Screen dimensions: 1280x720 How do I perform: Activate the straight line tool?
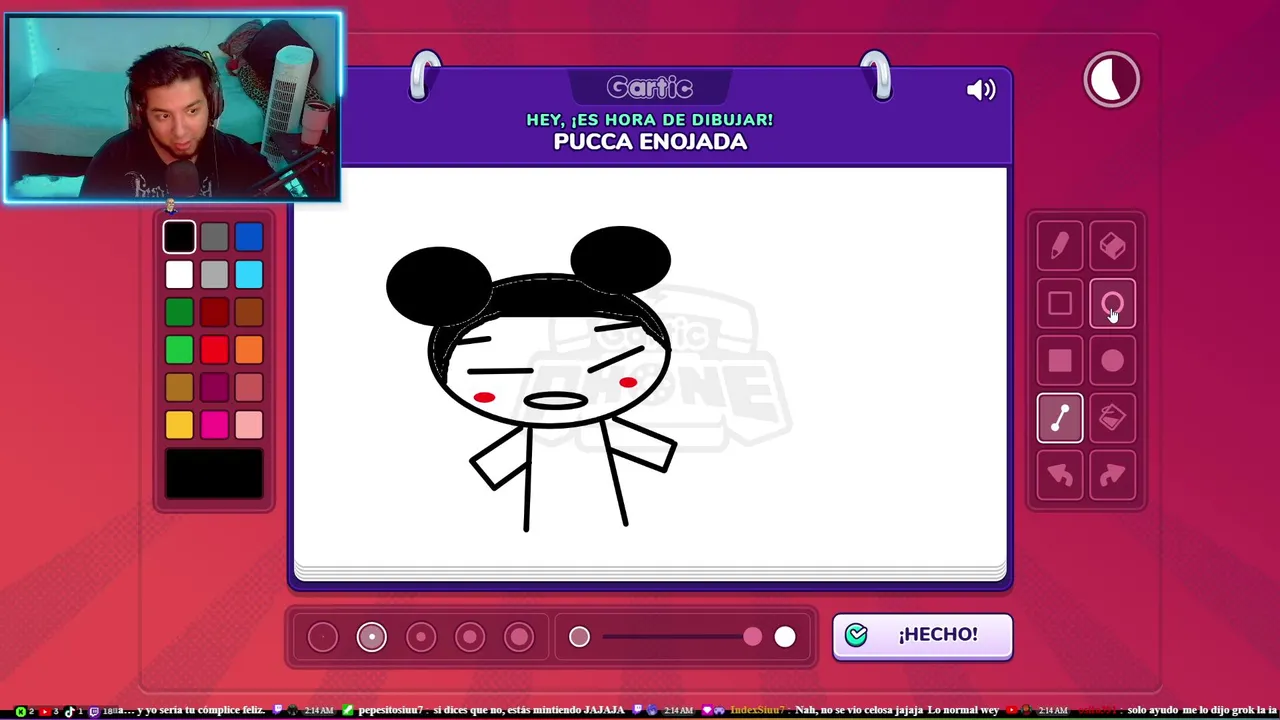click(x=1060, y=418)
